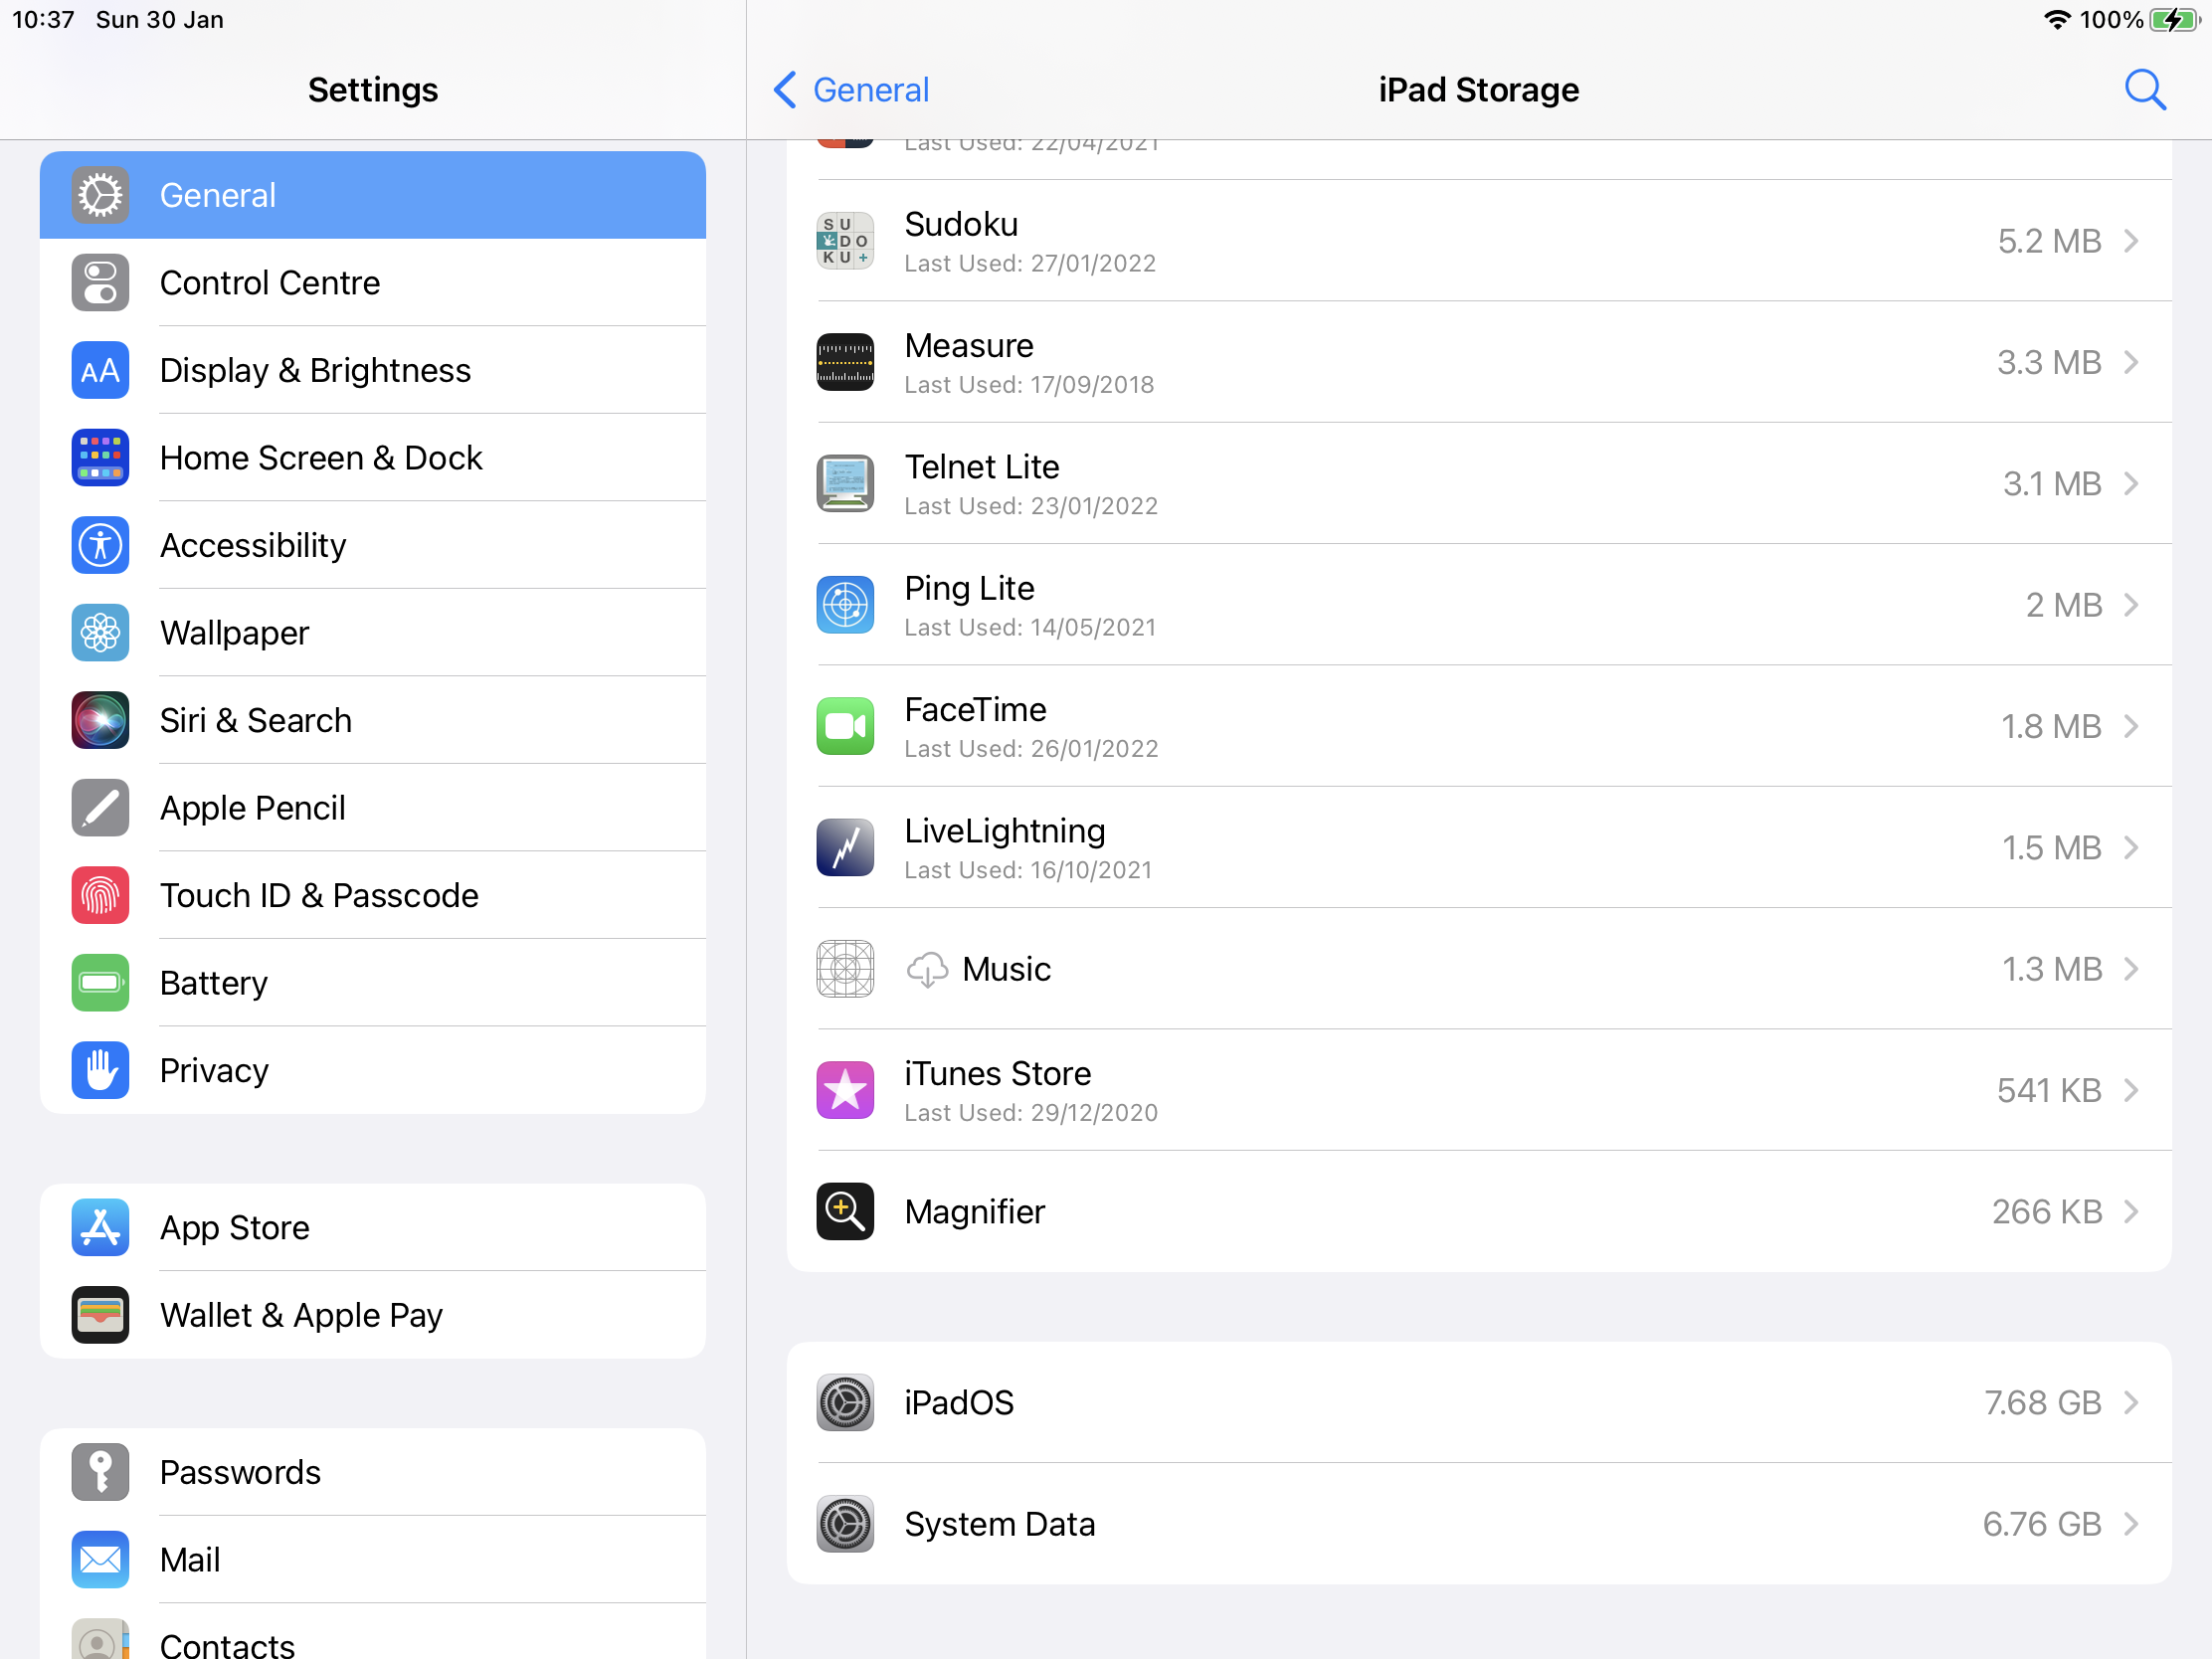
Task: Tap the iPadOS gear icon
Action: click(845, 1403)
